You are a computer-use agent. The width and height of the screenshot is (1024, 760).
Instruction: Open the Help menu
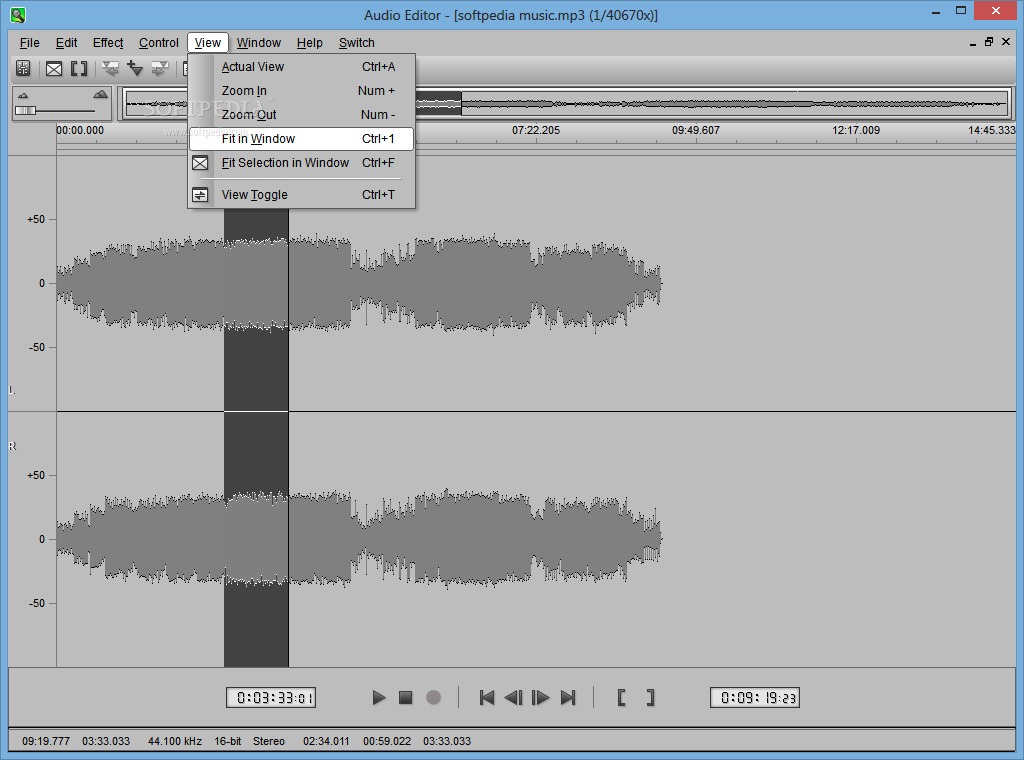310,43
